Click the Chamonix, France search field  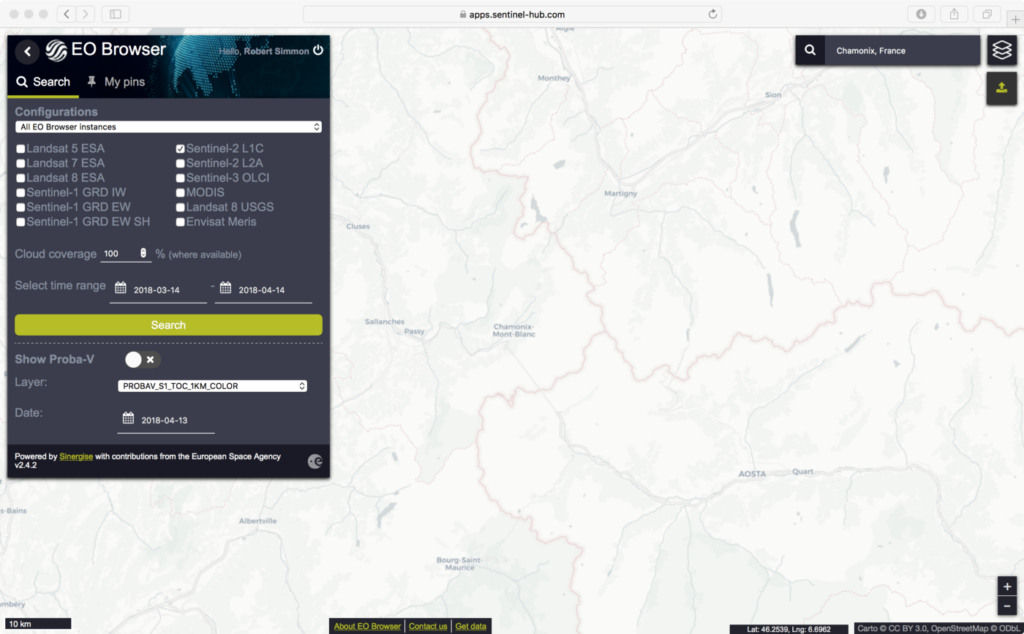click(x=903, y=50)
